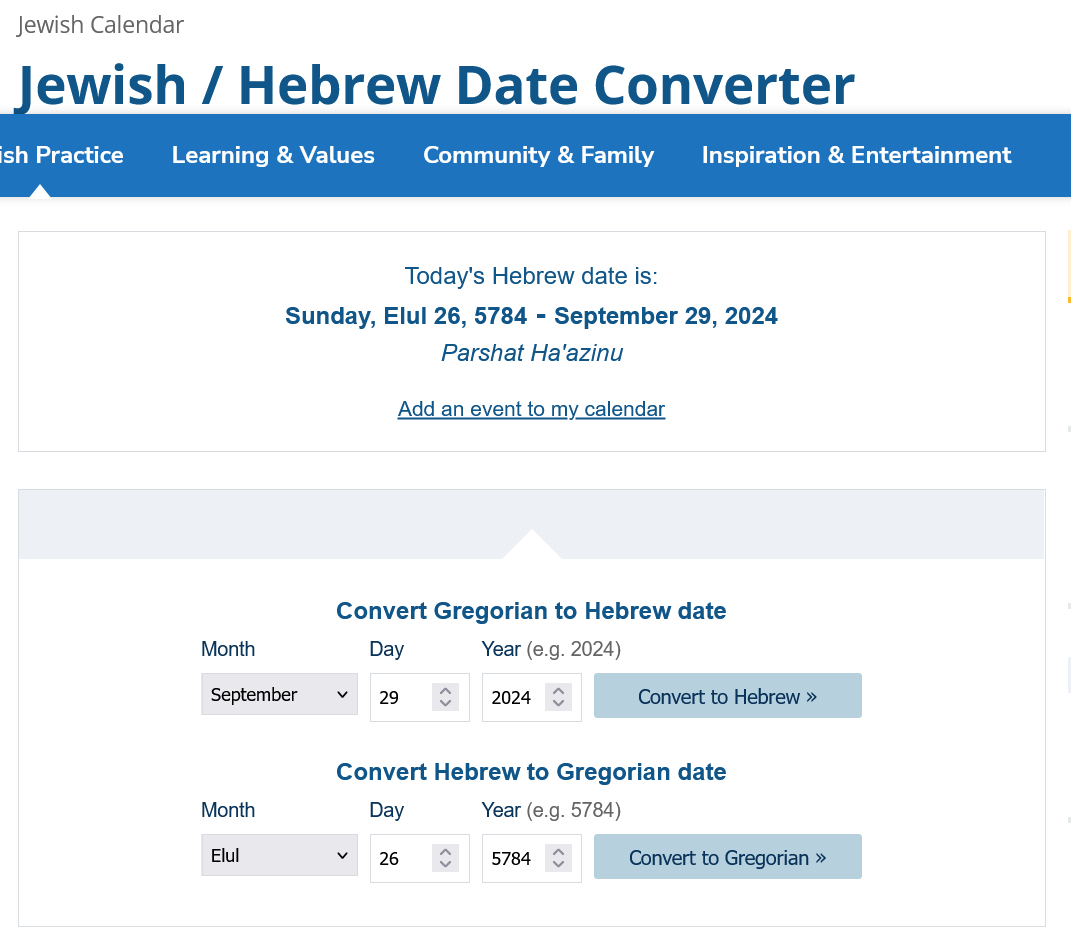
Task: Increase the Hebrew year with up arrow
Action: pyautogui.click(x=558, y=851)
